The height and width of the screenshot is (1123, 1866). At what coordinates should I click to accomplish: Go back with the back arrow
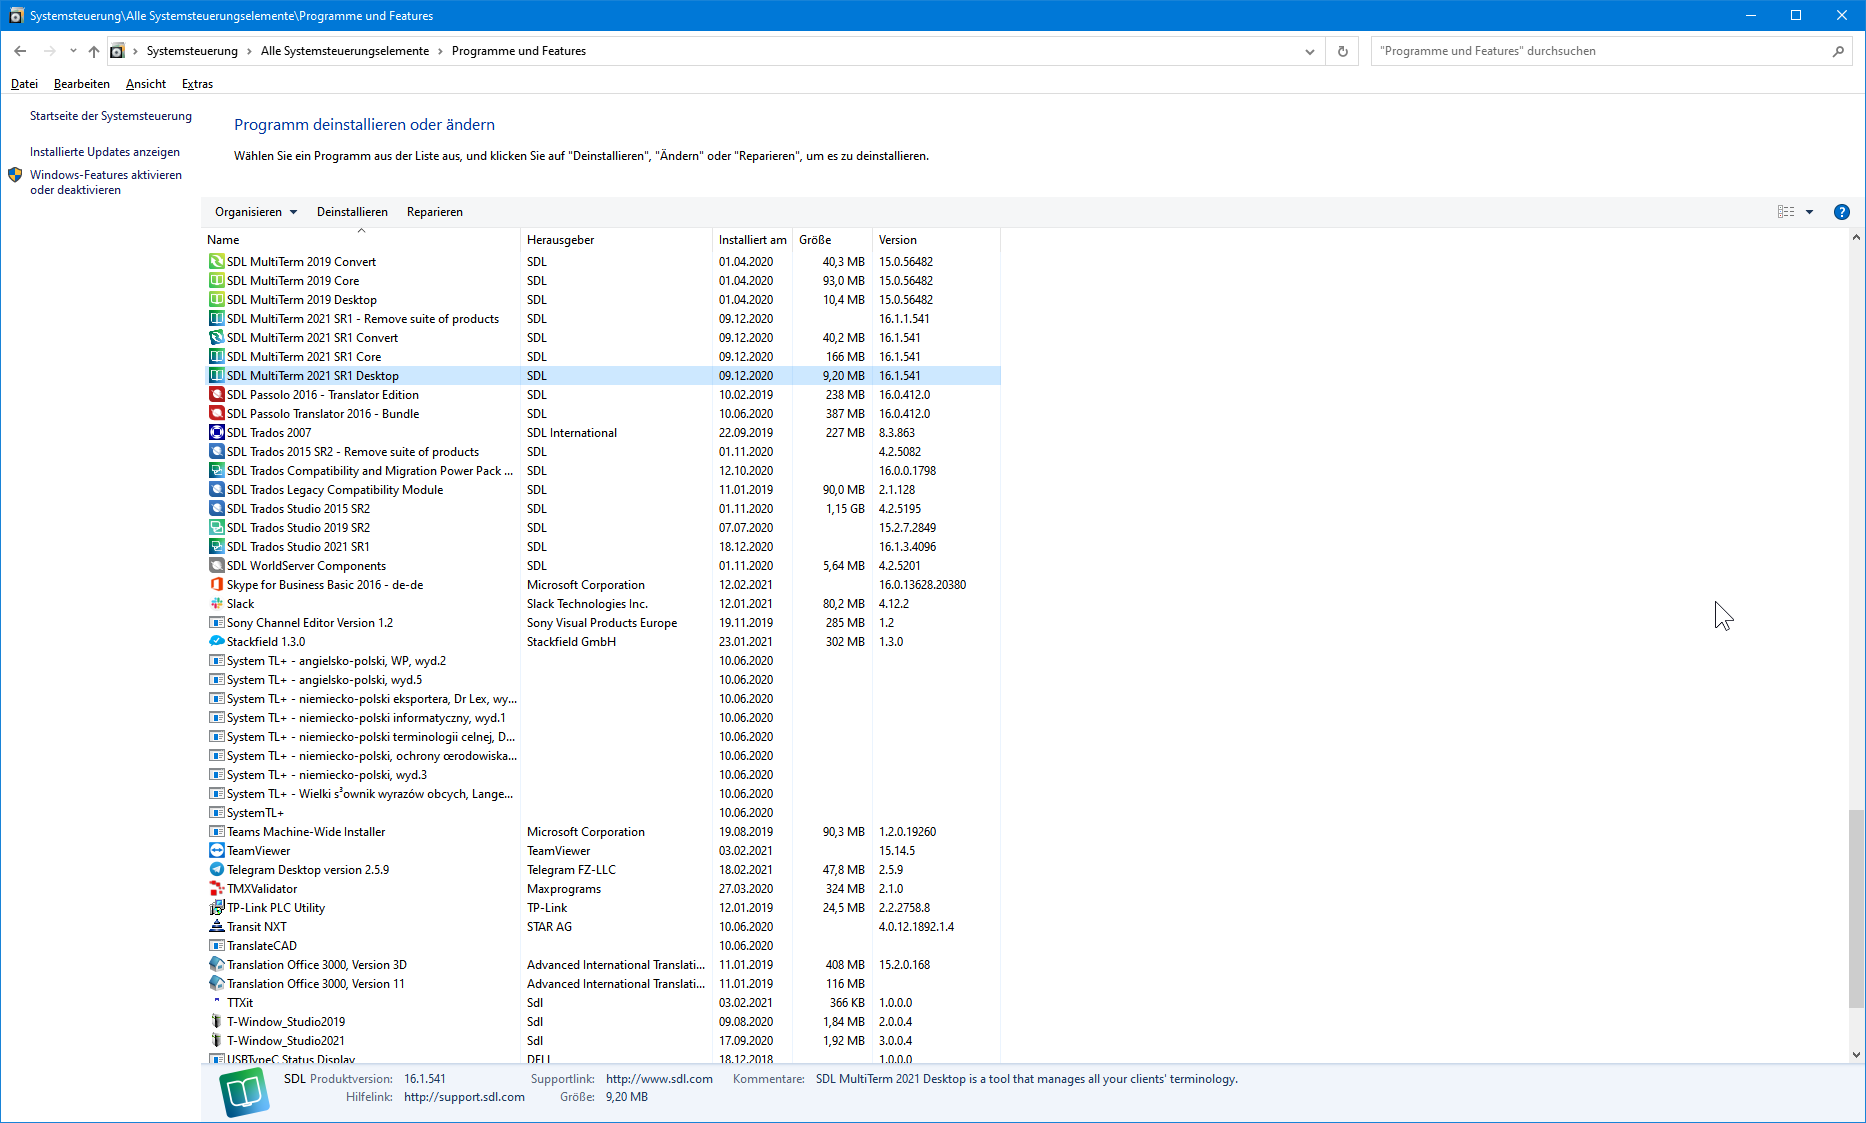pyautogui.click(x=20, y=51)
